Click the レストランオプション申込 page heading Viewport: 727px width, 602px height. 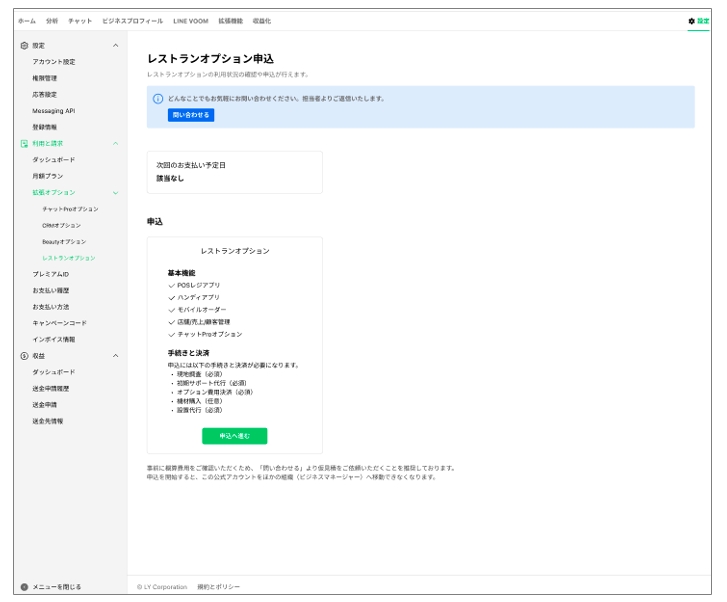210,59
